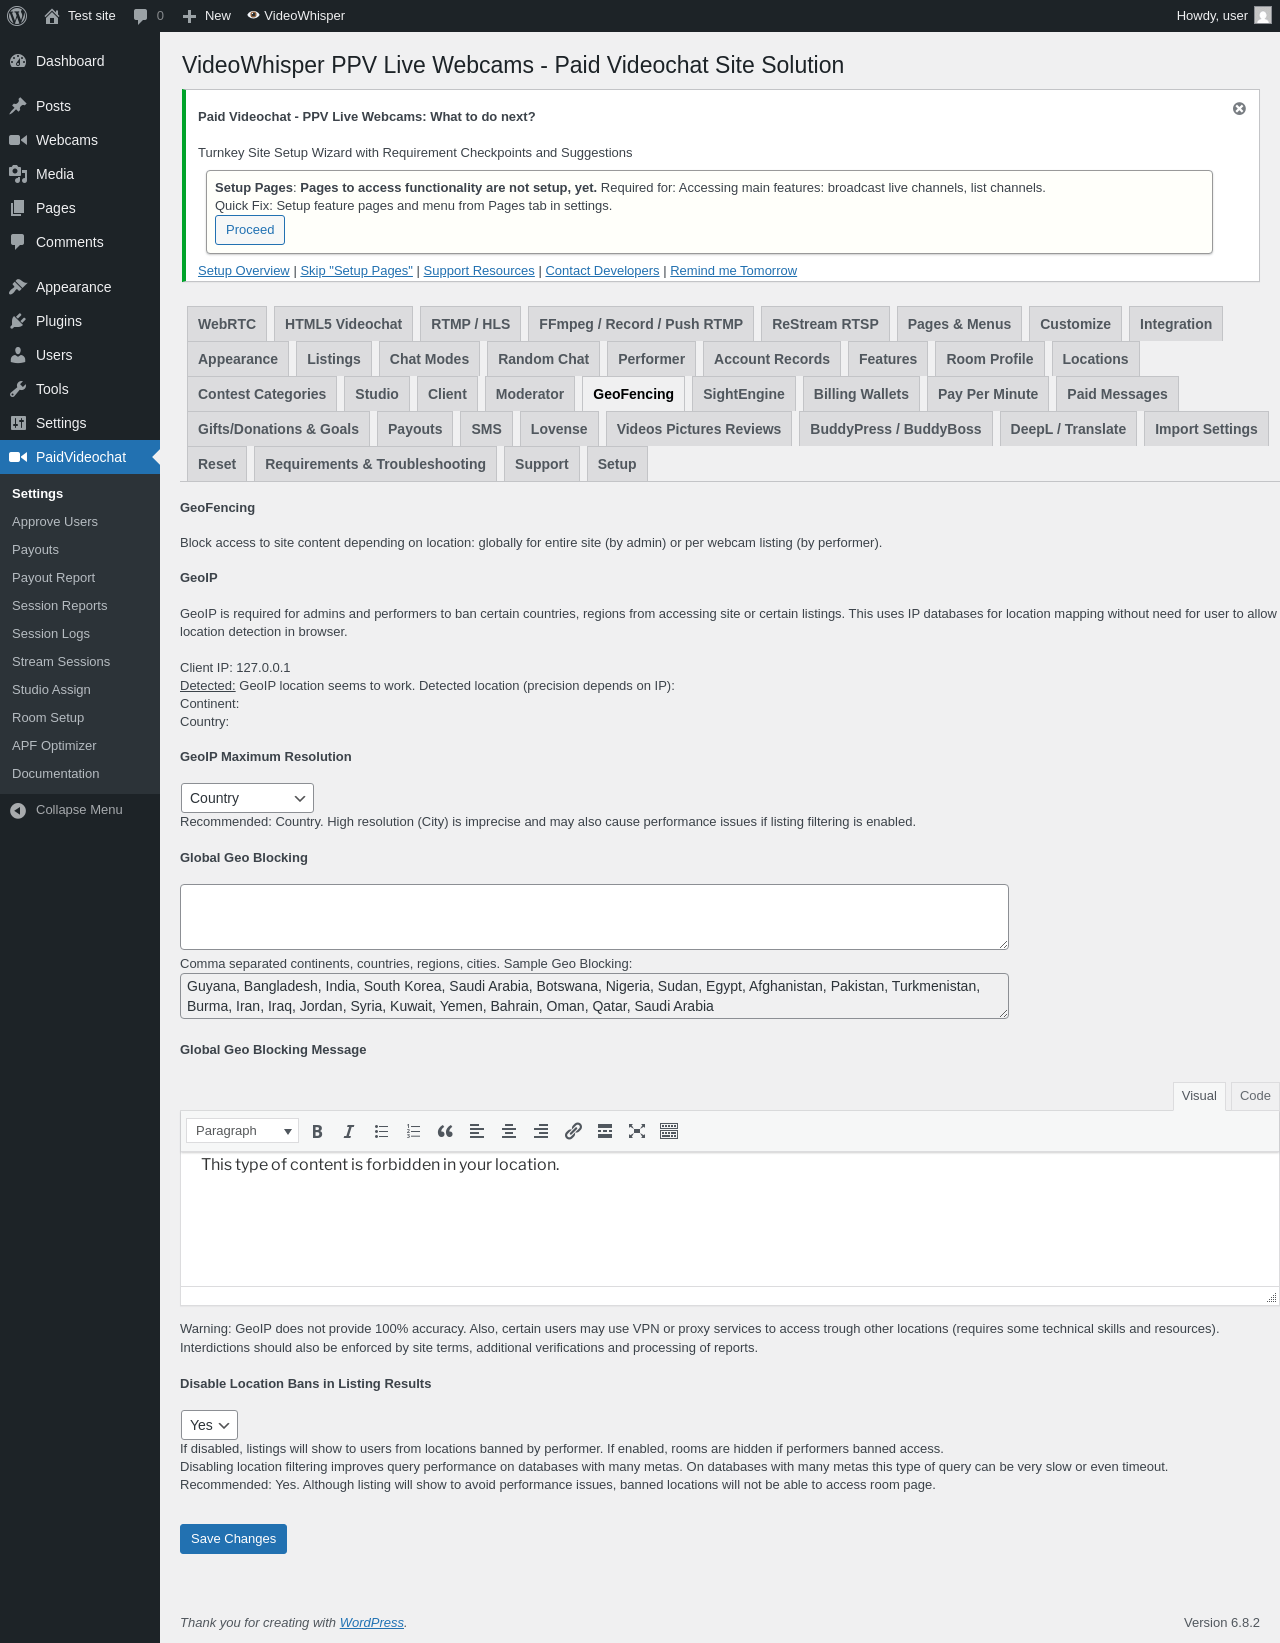Open Users menu in sidebar
This screenshot has width=1280, height=1643.
(x=80, y=355)
